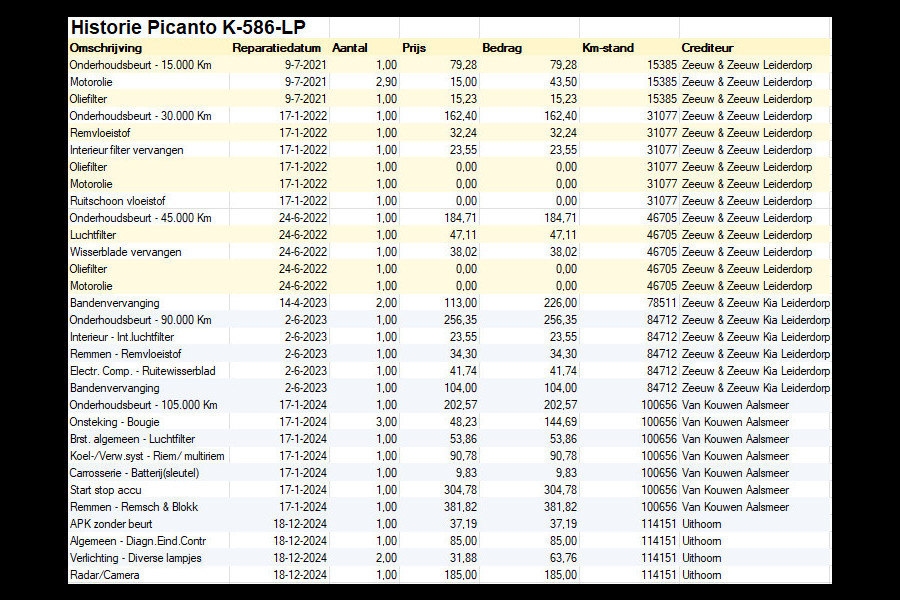Select the Verlichting - Diverse lampjes cell

click(x=135, y=558)
